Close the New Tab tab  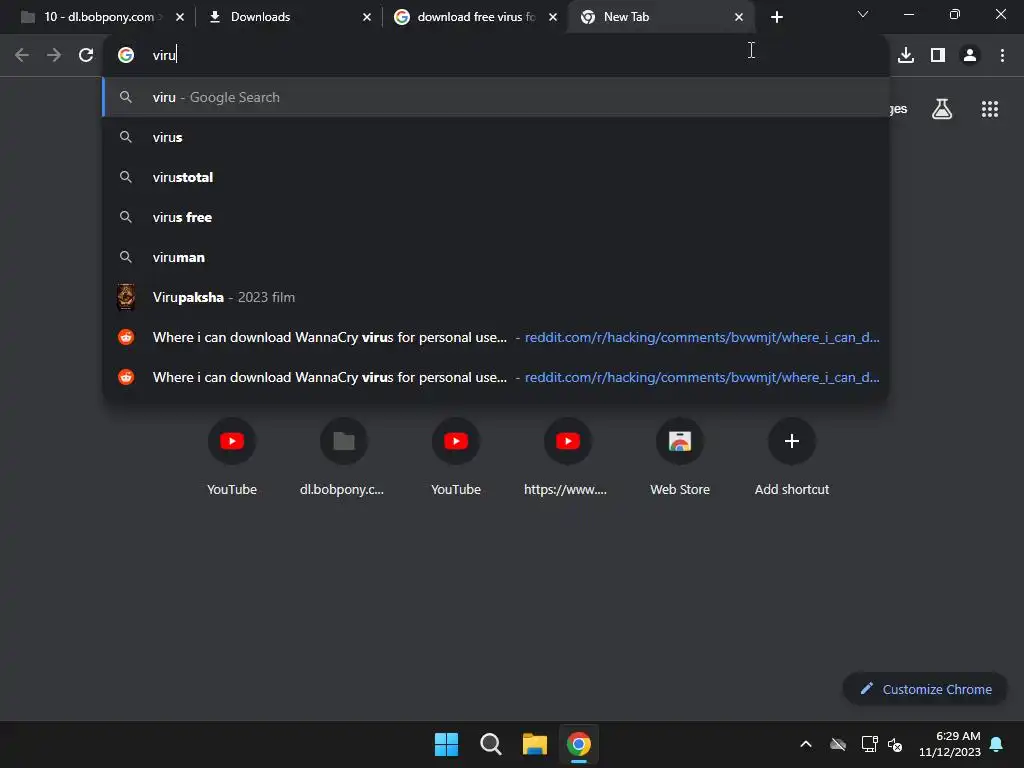coord(739,17)
